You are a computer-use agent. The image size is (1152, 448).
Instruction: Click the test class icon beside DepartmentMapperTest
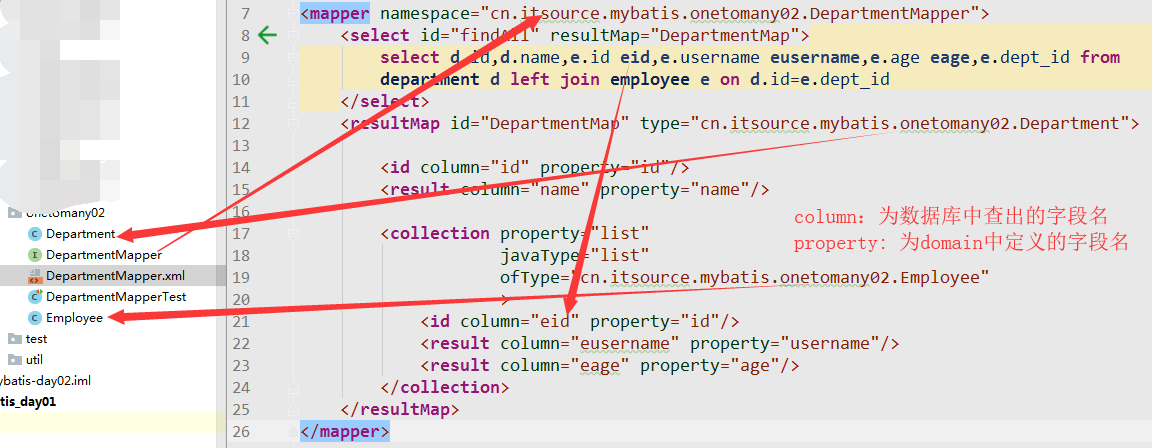(34, 297)
